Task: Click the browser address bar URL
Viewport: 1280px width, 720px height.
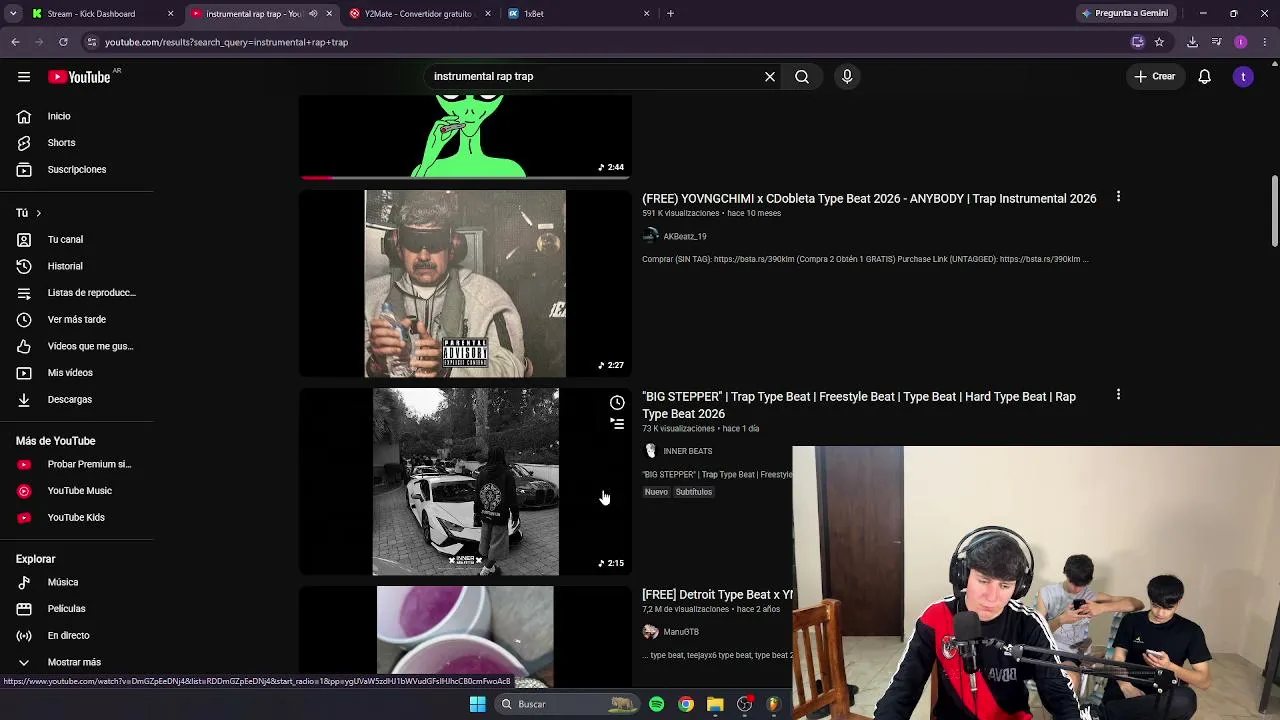Action: 226,42
